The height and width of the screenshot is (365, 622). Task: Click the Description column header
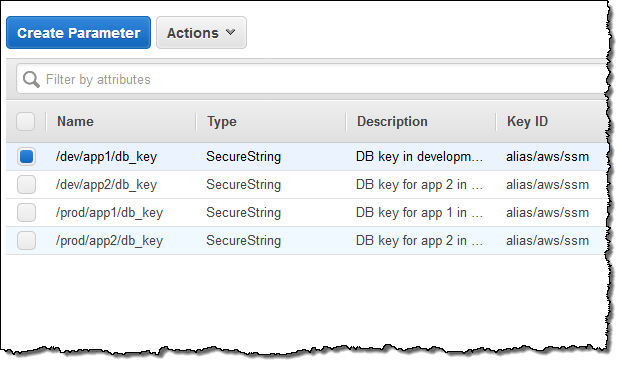click(x=392, y=121)
